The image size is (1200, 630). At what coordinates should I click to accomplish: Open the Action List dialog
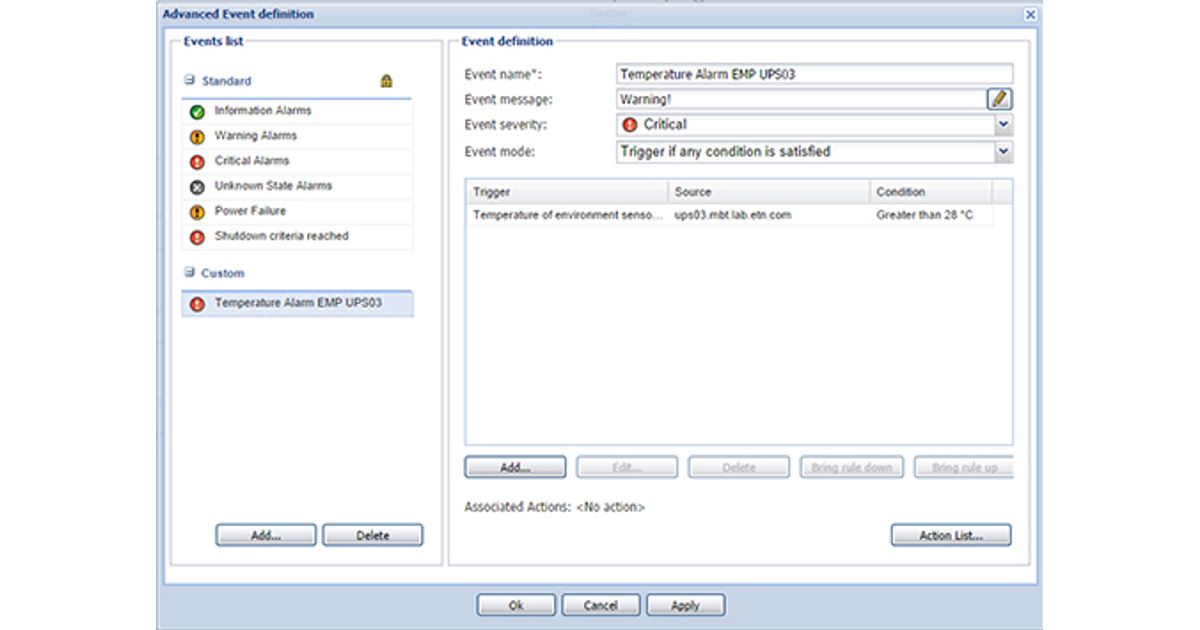[x=950, y=536]
